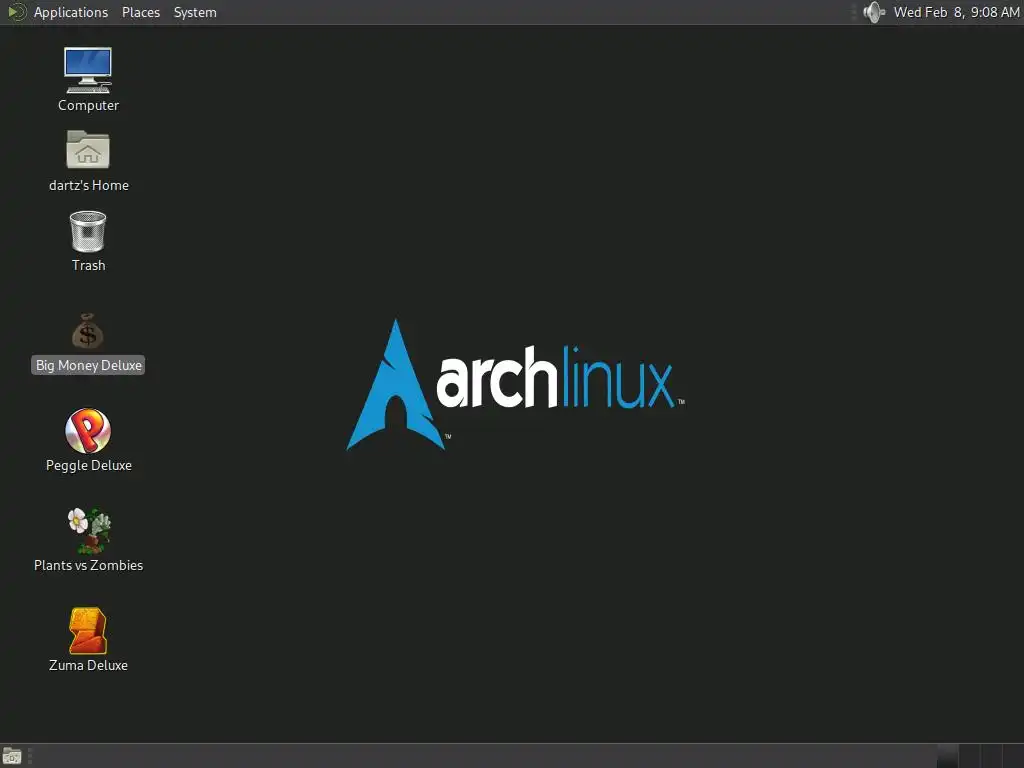Select the Computer desktop icon
Screen dimensions: 1024x768
pos(88,70)
